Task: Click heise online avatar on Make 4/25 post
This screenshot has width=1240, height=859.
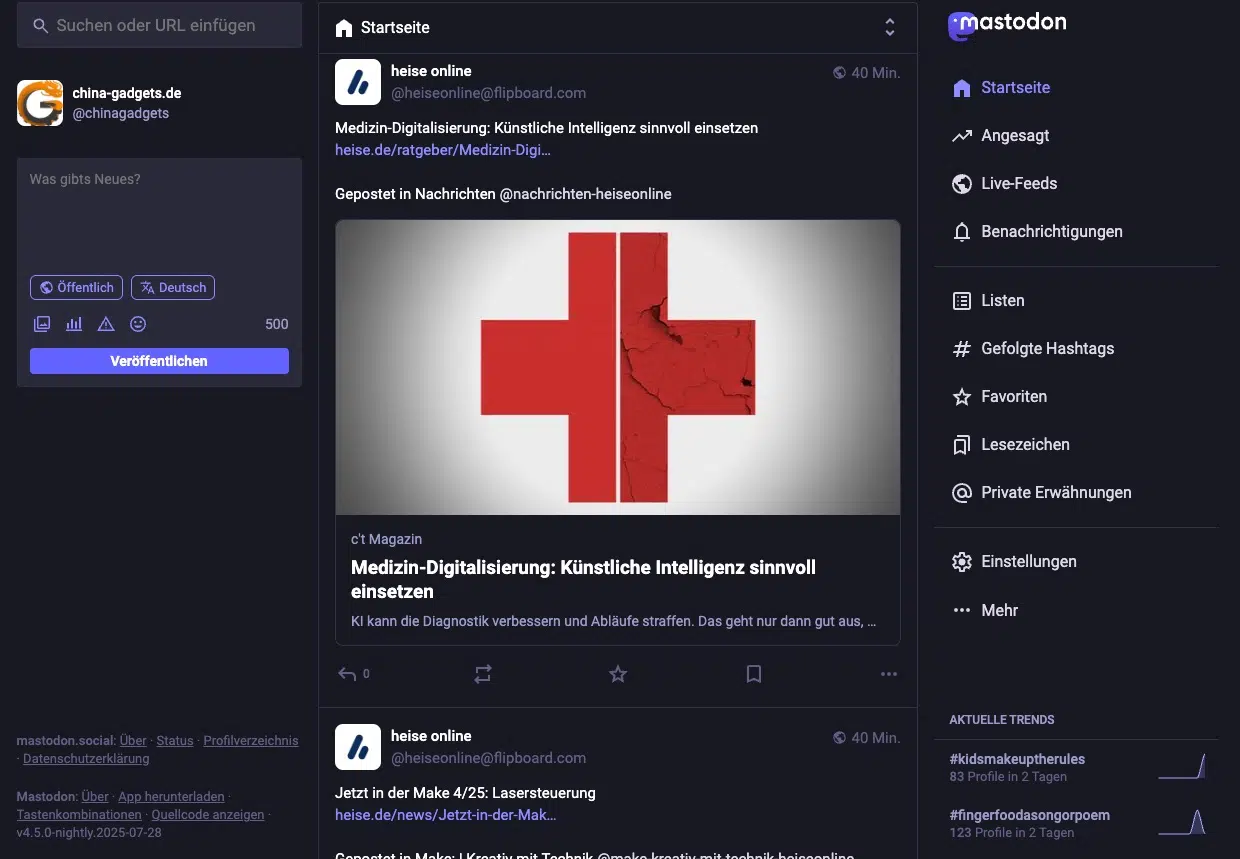Action: pyautogui.click(x=358, y=747)
